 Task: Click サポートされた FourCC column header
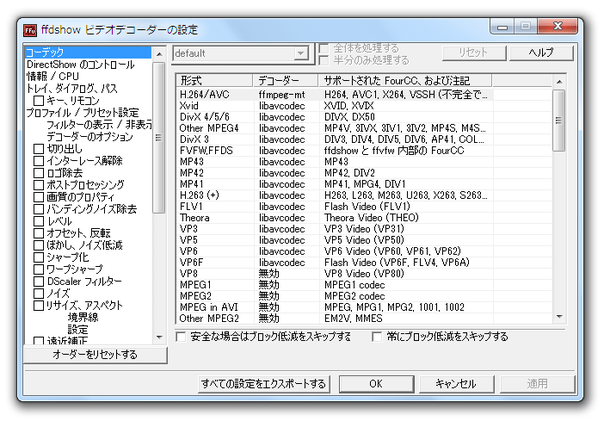coord(405,81)
